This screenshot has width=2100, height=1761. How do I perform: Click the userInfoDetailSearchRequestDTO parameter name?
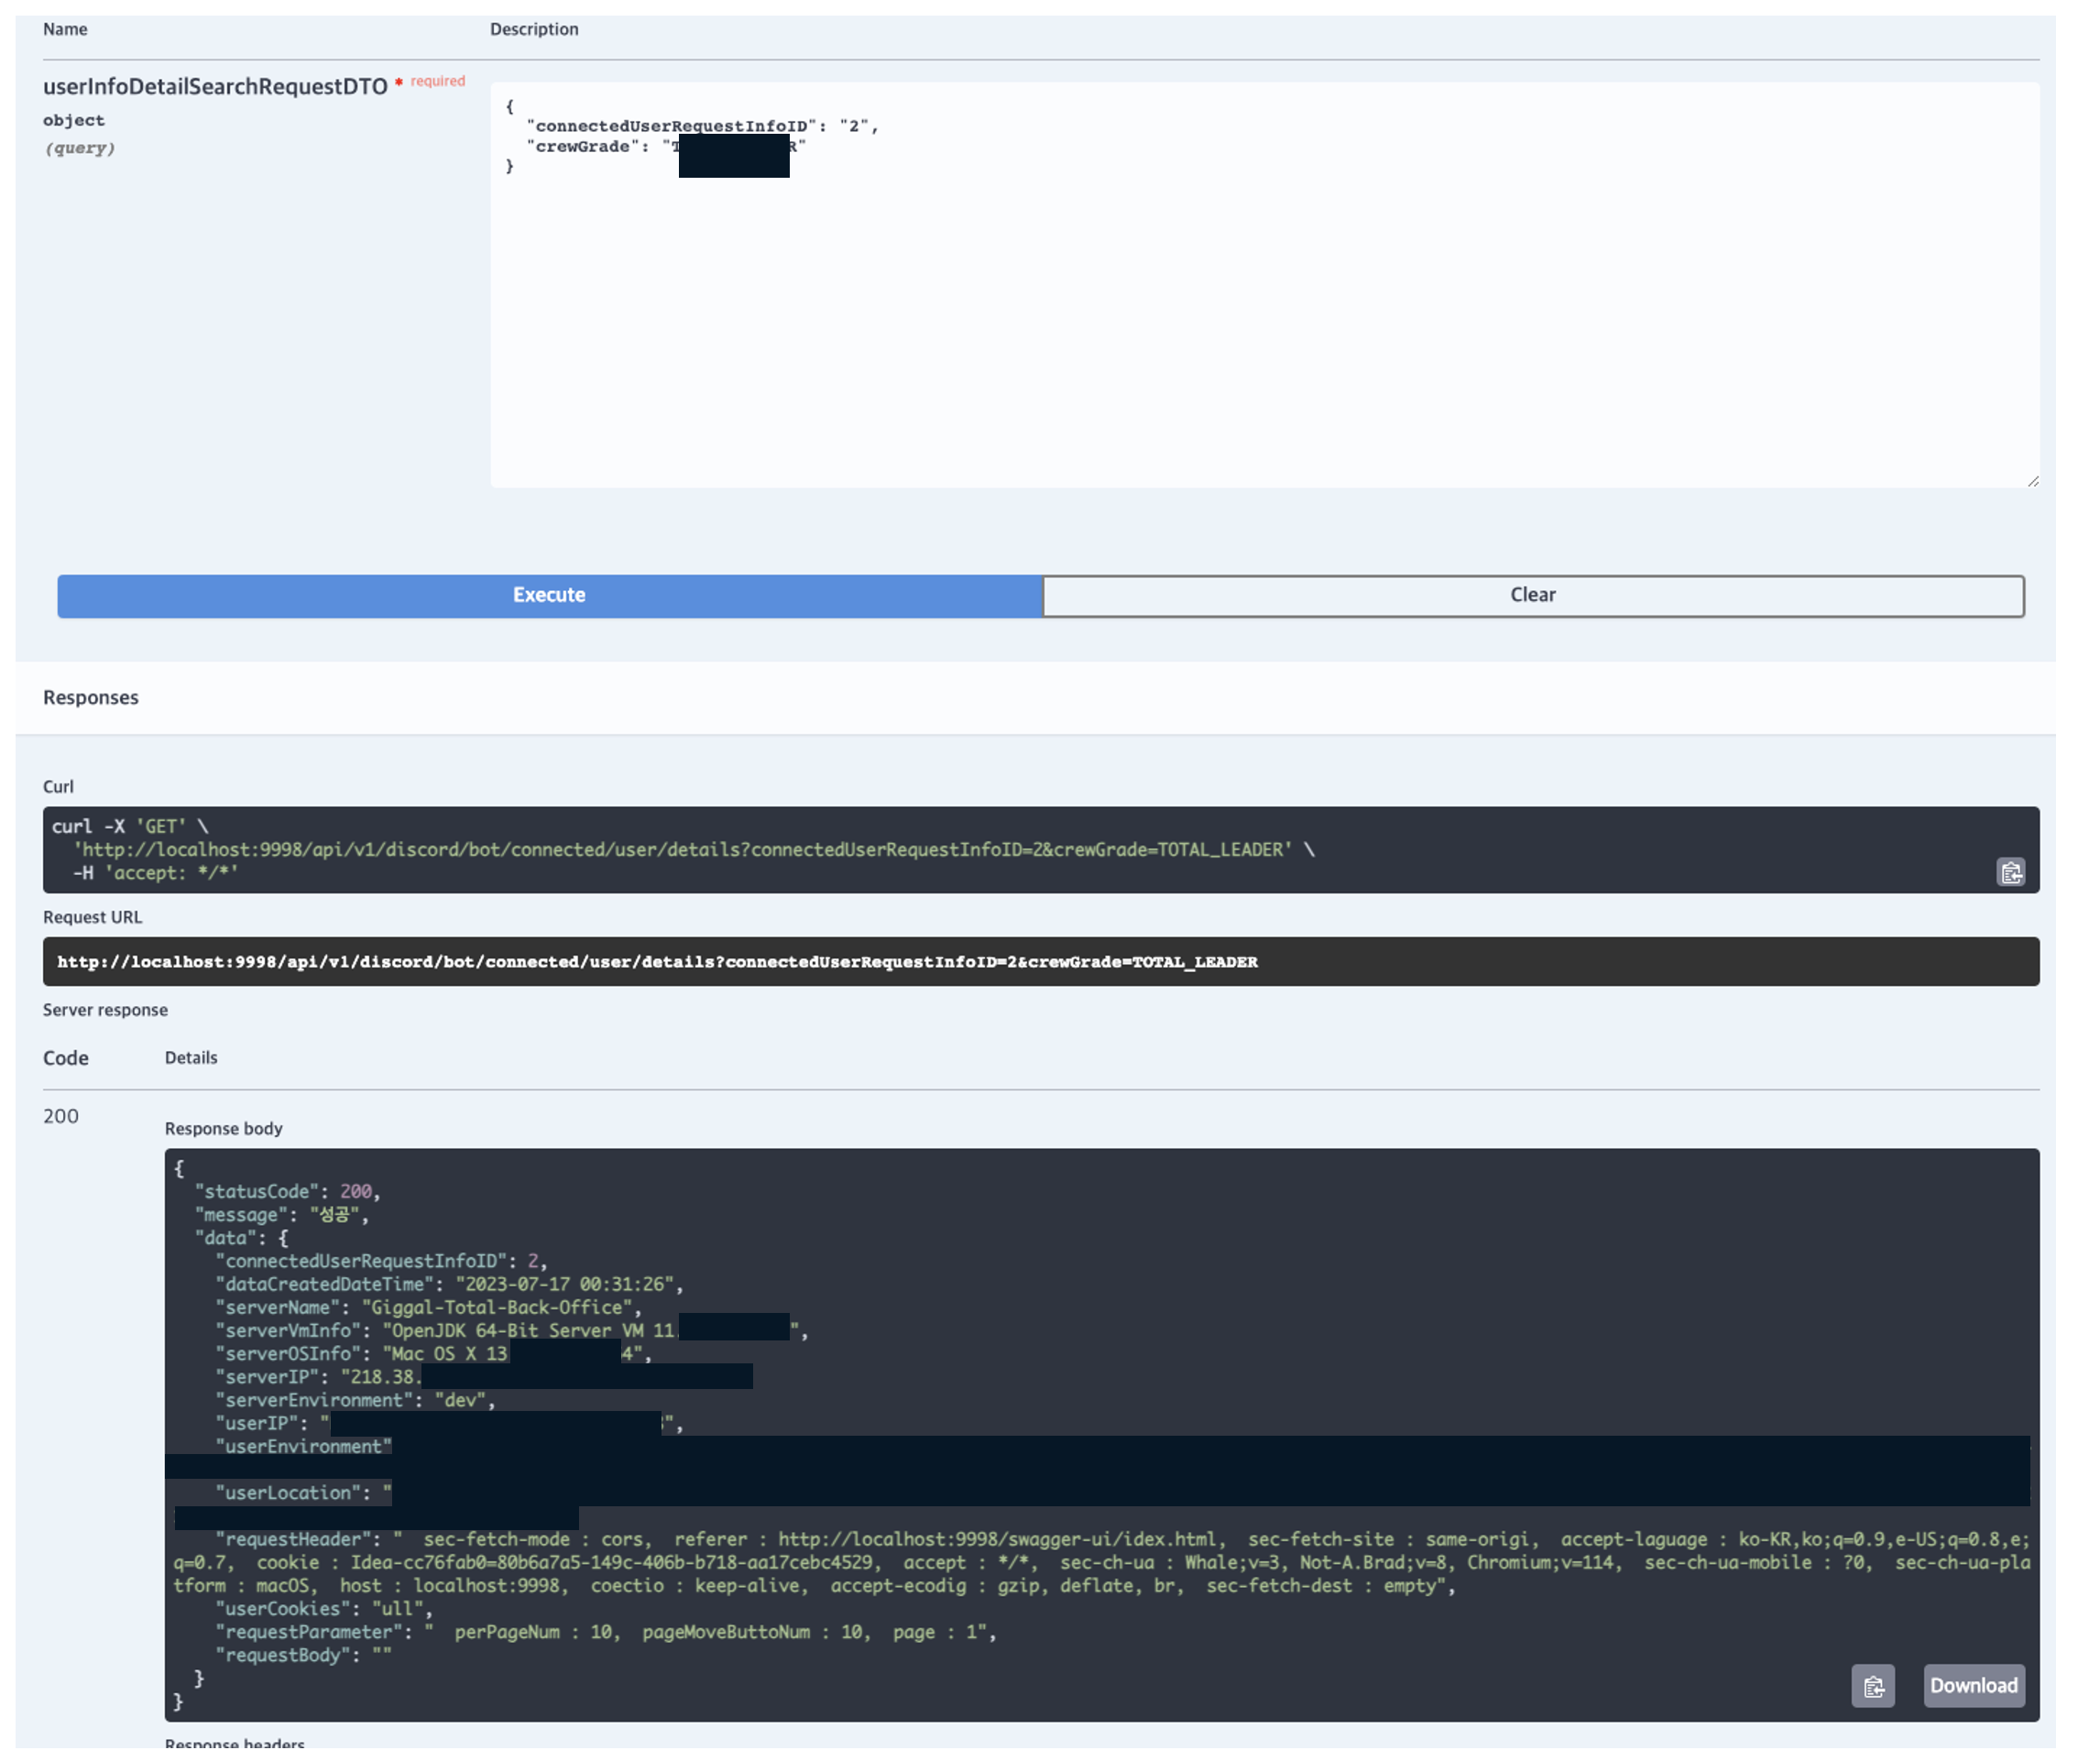coord(216,87)
